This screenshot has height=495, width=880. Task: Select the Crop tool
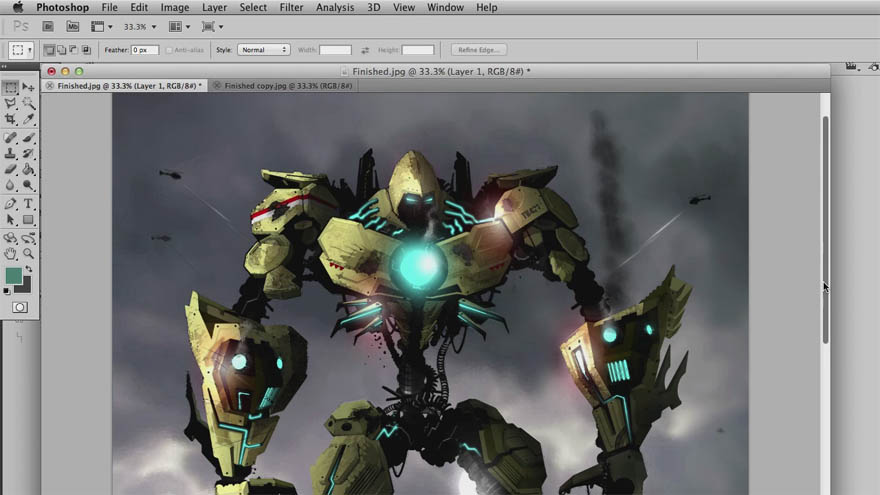11,119
